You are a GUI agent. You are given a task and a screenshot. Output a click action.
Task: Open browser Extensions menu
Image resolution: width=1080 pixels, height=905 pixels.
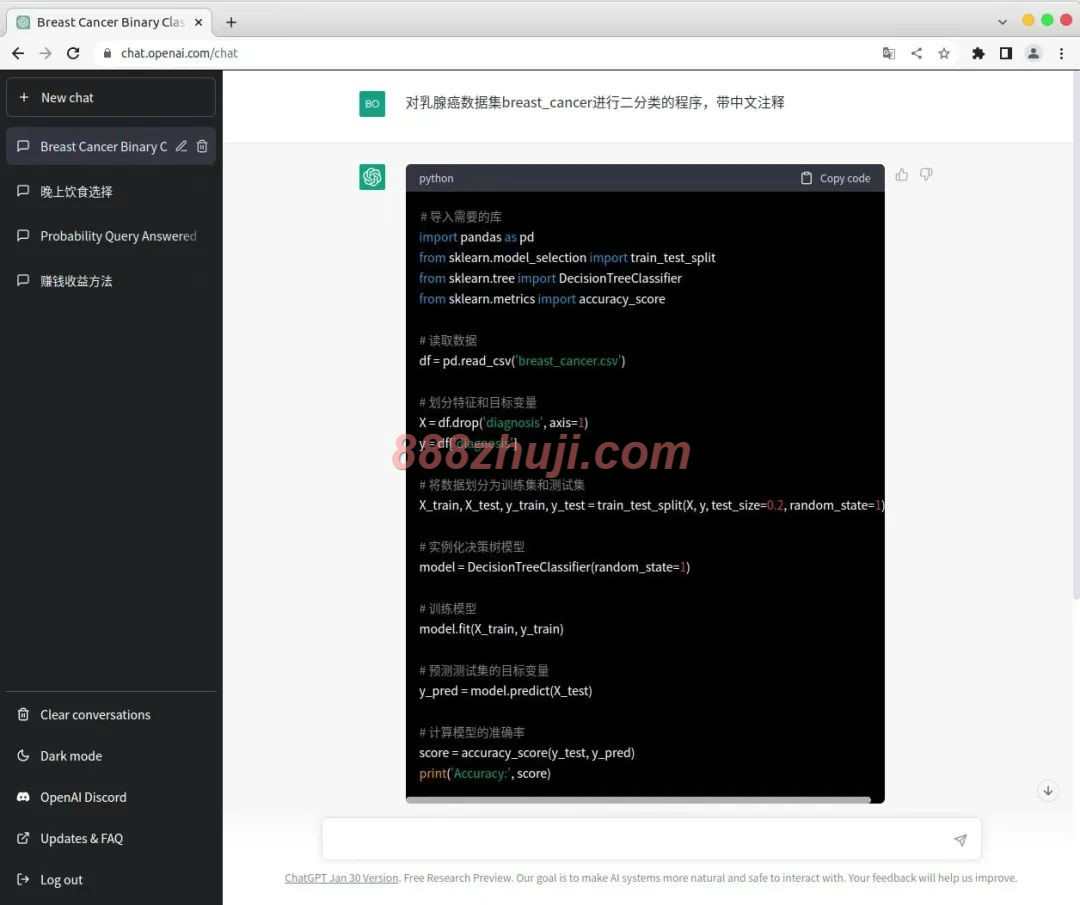tap(978, 53)
